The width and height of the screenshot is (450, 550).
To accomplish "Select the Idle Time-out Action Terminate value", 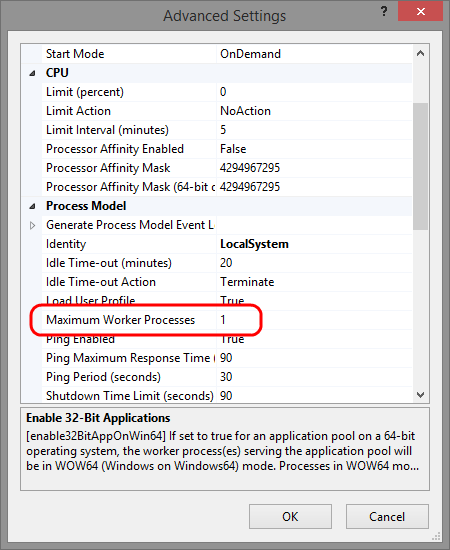I will coord(314,282).
